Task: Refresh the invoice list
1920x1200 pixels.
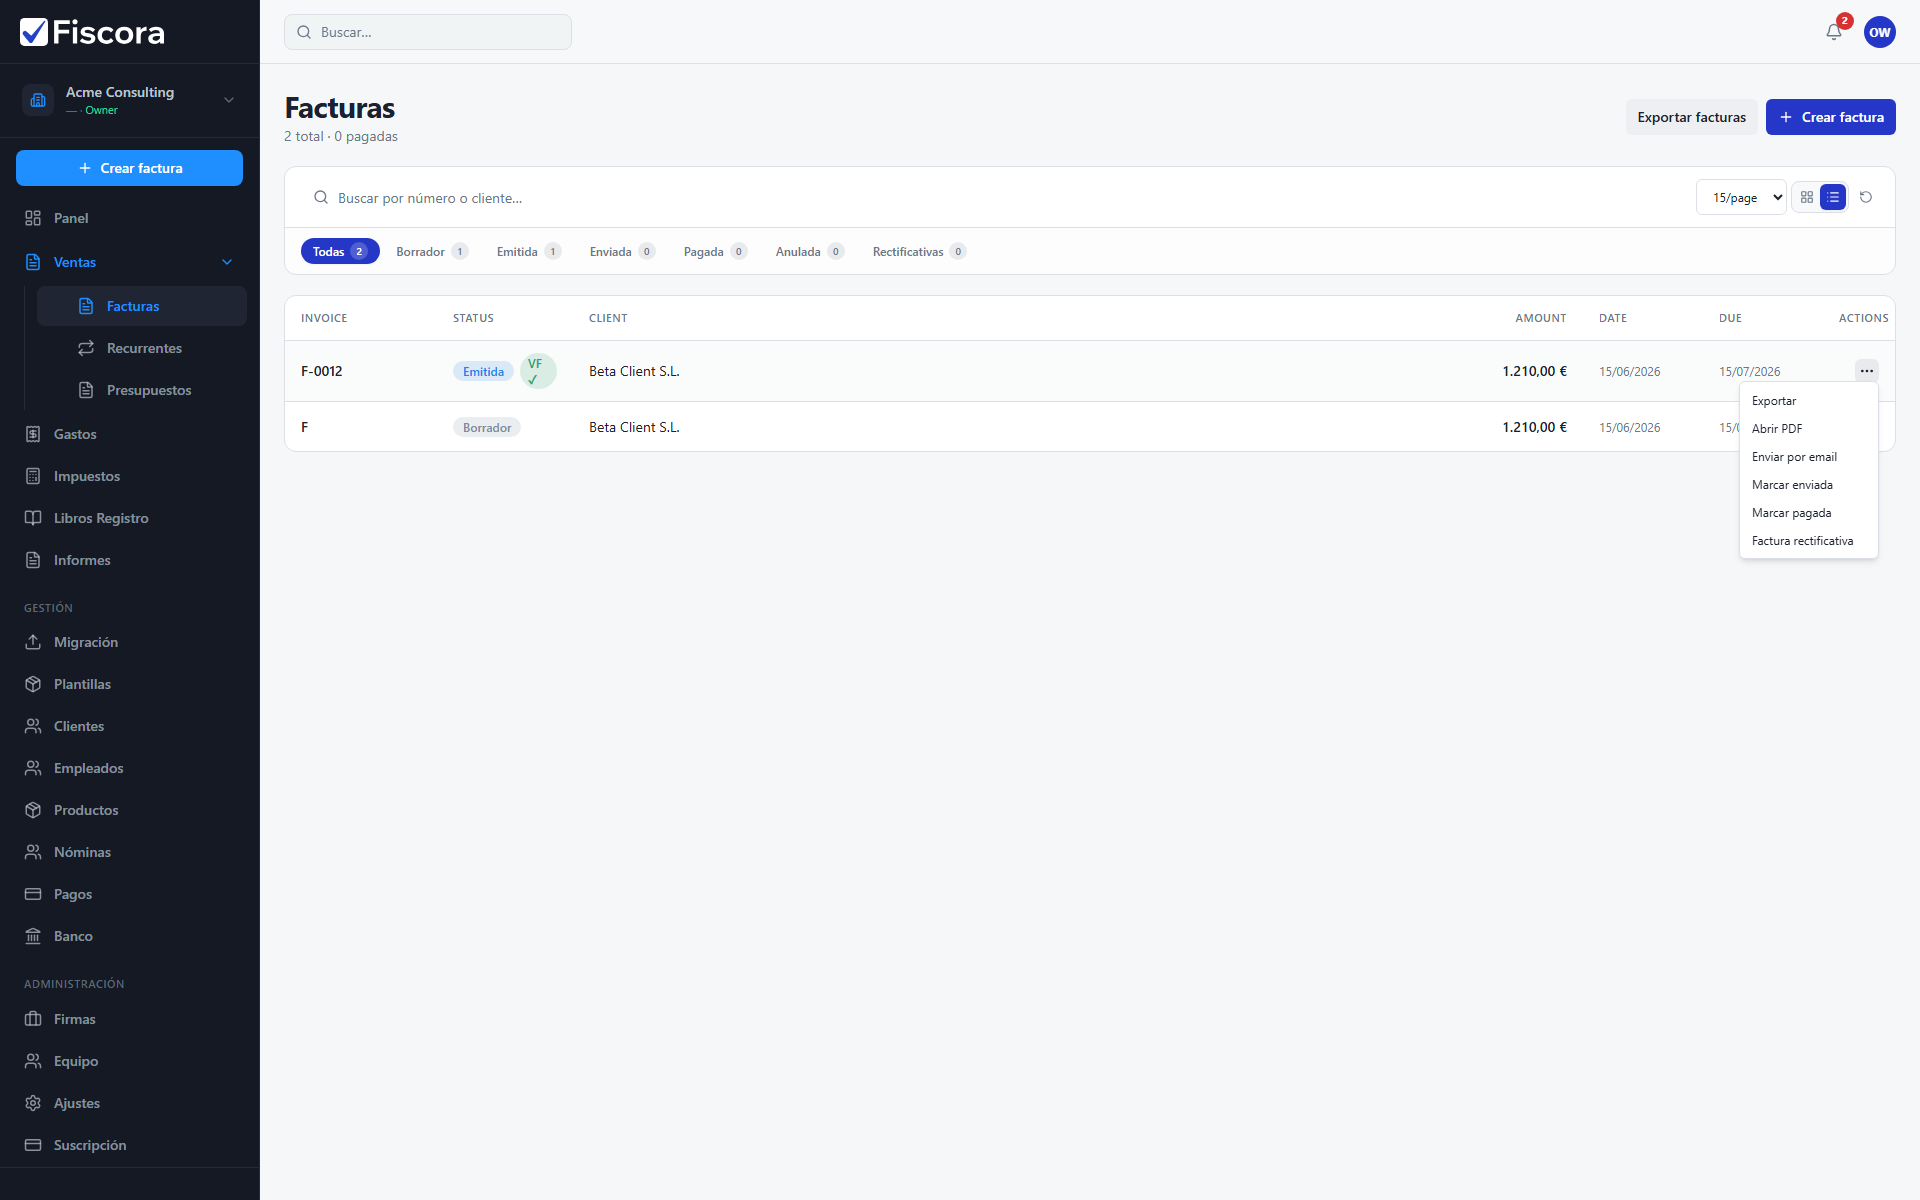Action: click(x=1866, y=198)
